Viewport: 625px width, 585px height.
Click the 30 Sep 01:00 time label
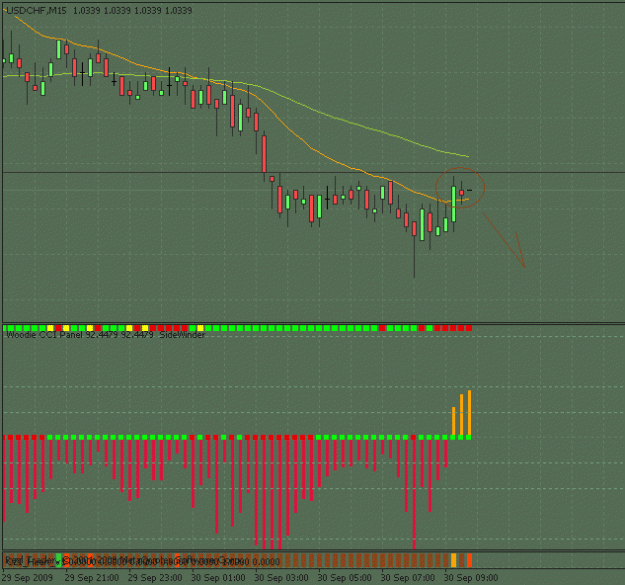(x=218, y=578)
